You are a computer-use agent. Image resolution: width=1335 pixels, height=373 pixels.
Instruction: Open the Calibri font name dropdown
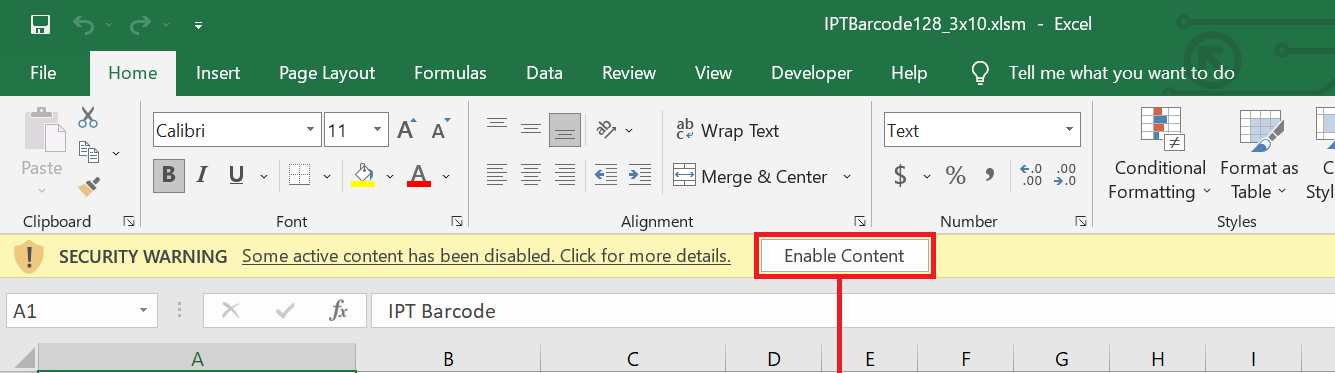click(311, 130)
